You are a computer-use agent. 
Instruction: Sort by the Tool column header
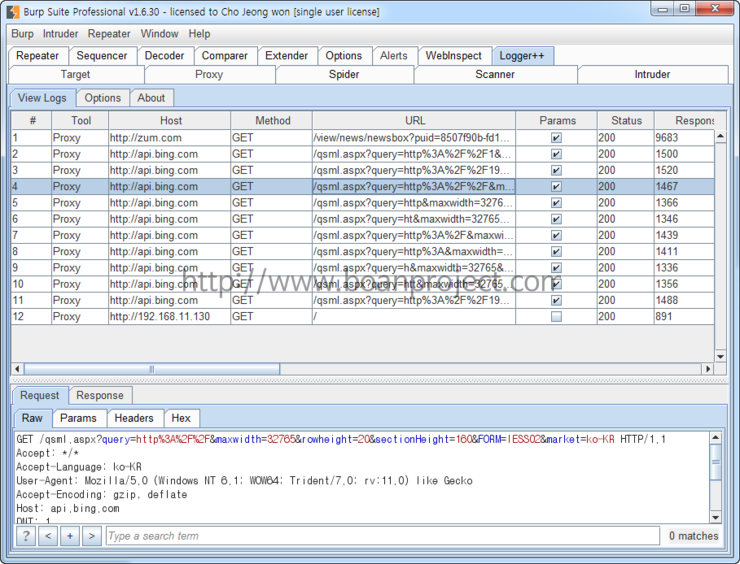click(81, 121)
